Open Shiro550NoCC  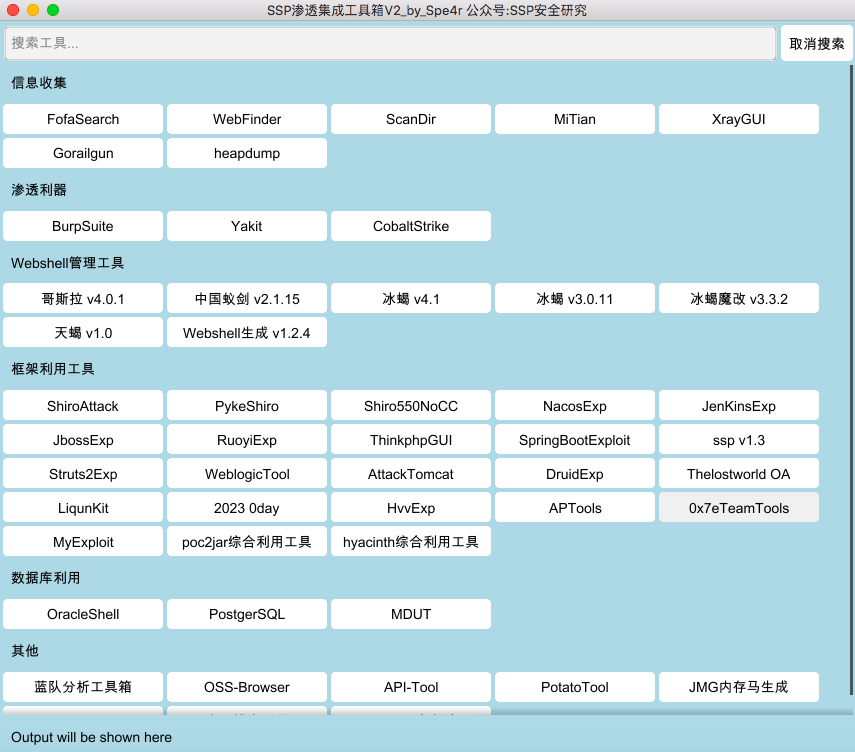[x=411, y=405]
